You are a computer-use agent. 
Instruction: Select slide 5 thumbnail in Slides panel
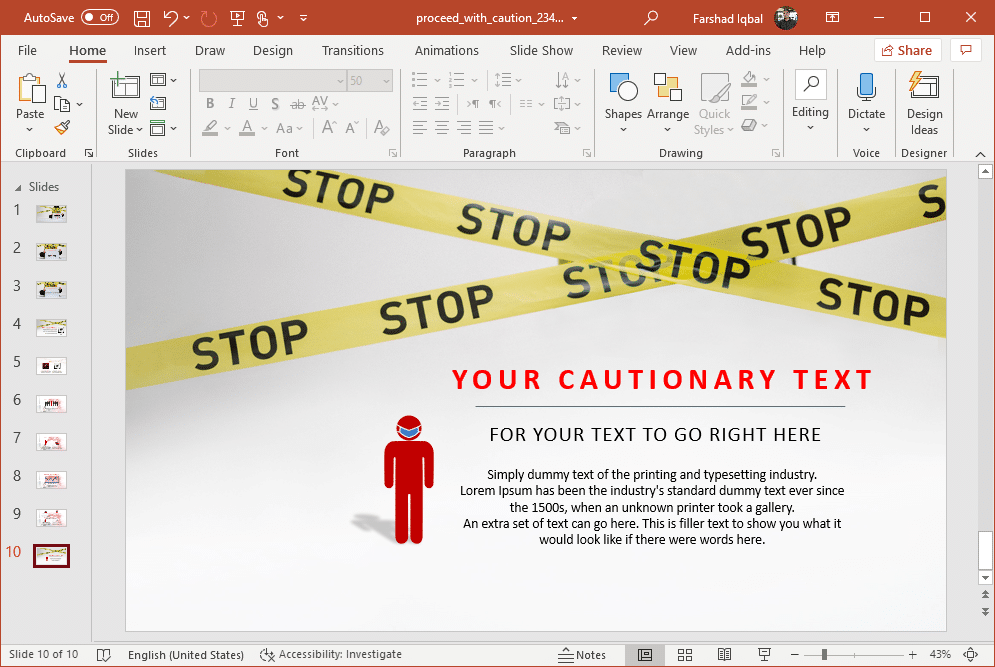click(51, 366)
